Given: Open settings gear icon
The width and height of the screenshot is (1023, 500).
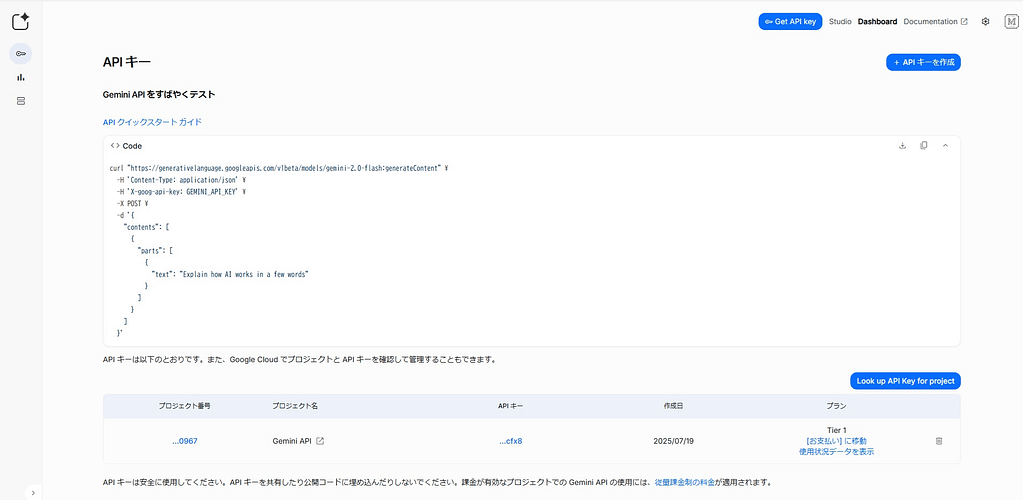Looking at the screenshot, I should tap(985, 22).
